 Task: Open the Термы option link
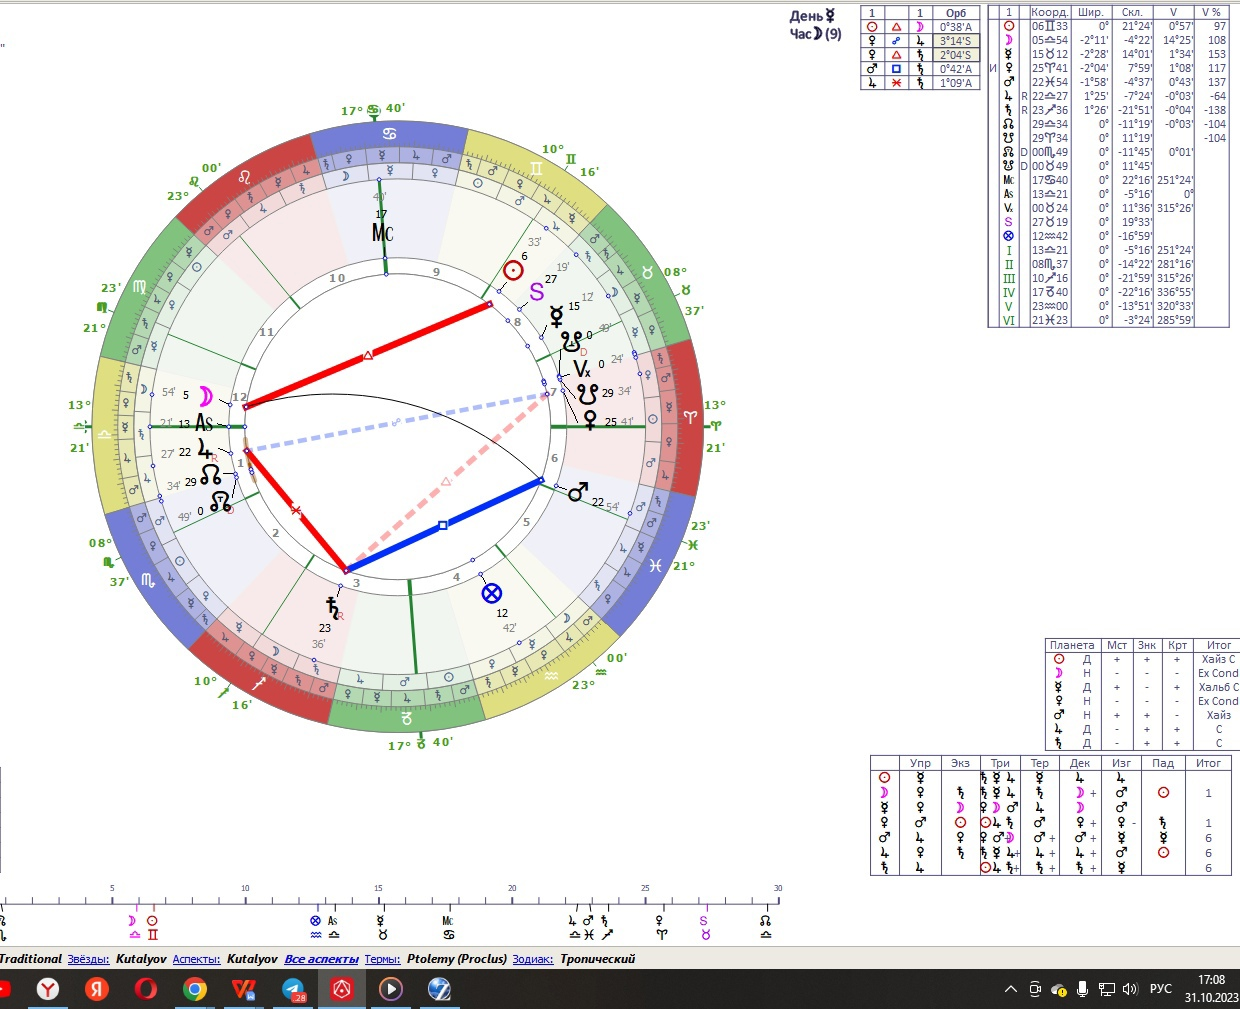point(382,959)
